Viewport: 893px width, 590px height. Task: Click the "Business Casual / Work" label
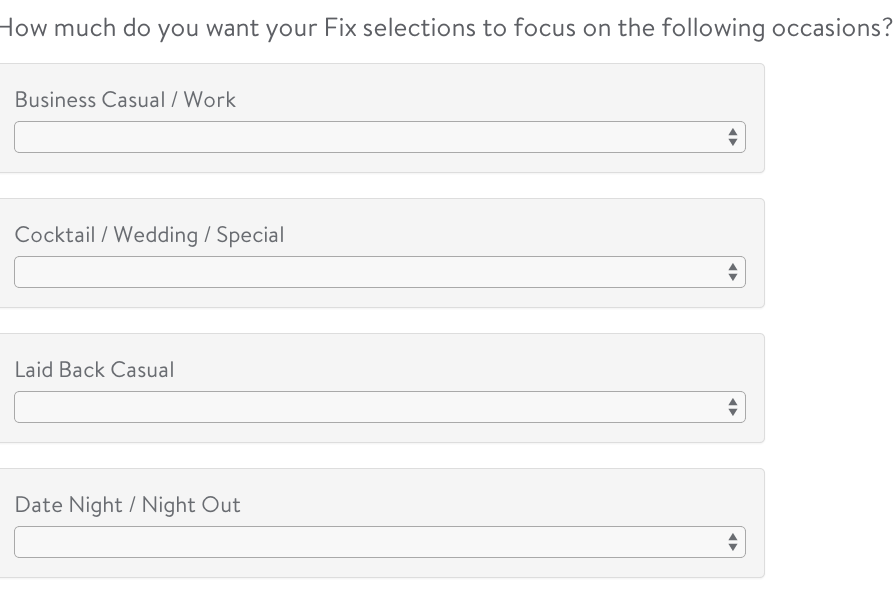125,100
